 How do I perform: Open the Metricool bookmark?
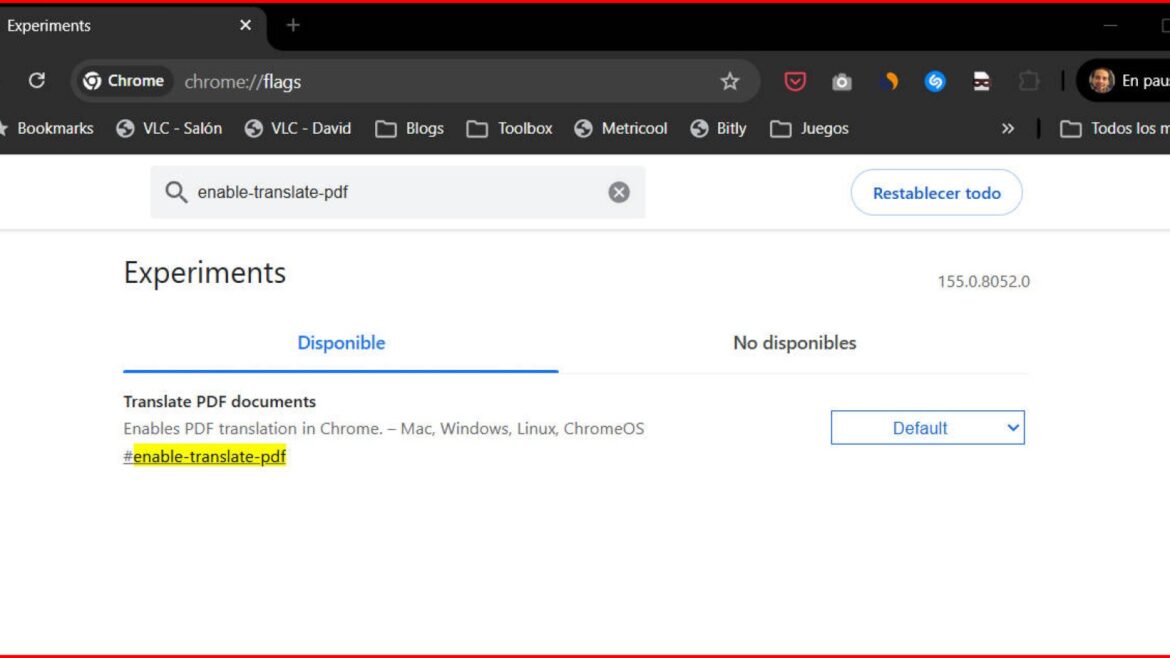(x=621, y=128)
